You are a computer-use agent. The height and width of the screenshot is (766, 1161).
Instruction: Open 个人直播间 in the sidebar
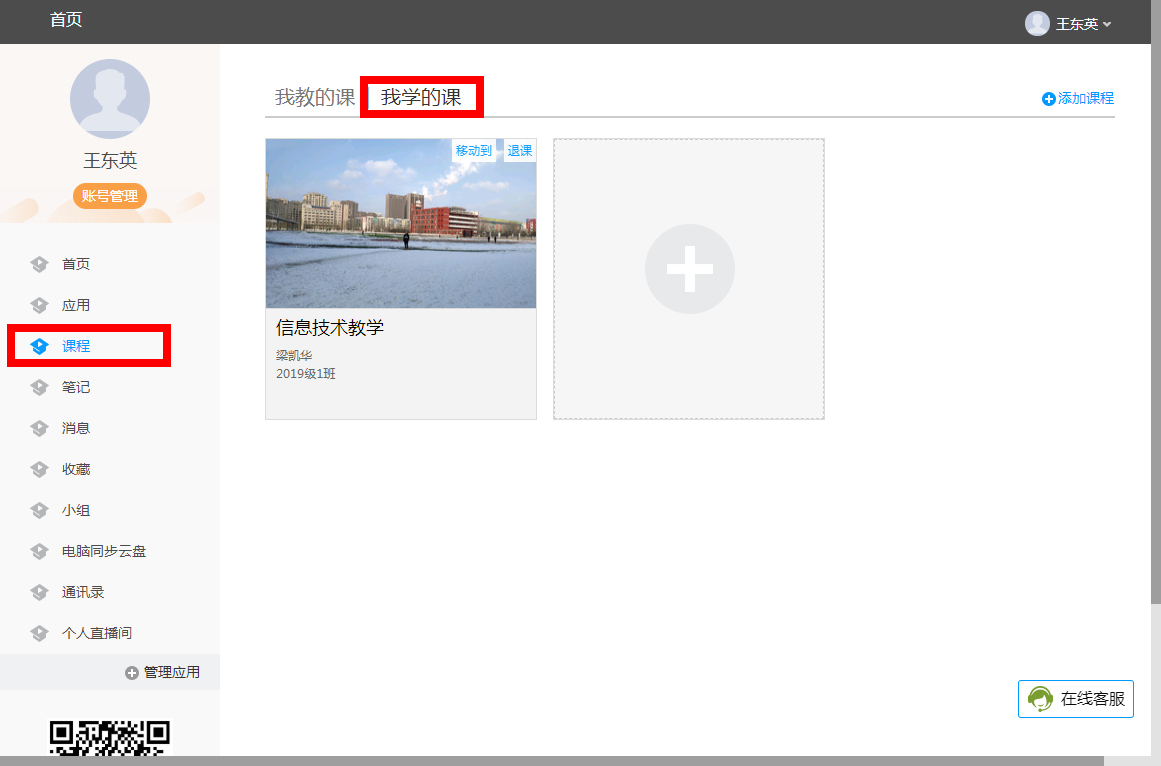point(97,633)
